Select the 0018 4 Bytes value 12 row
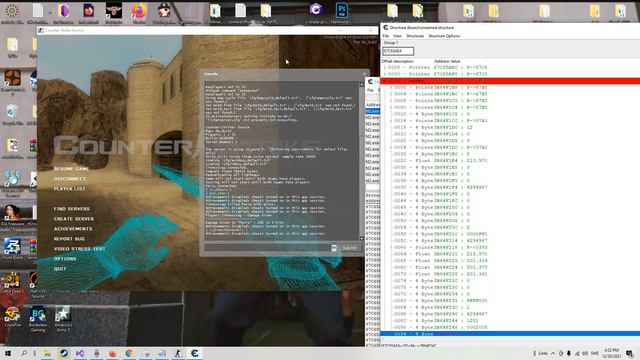The height and width of the screenshot is (360, 640). [439, 127]
